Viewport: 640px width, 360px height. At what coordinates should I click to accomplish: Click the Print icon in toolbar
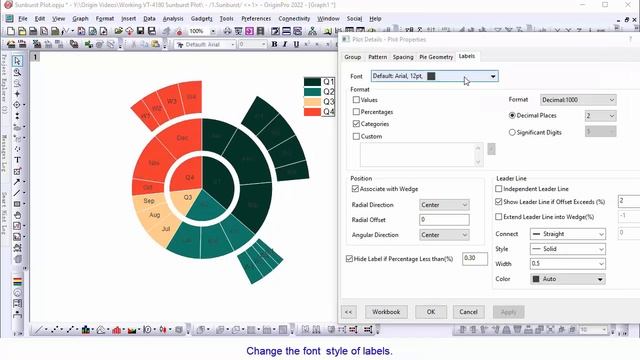coord(227,31)
